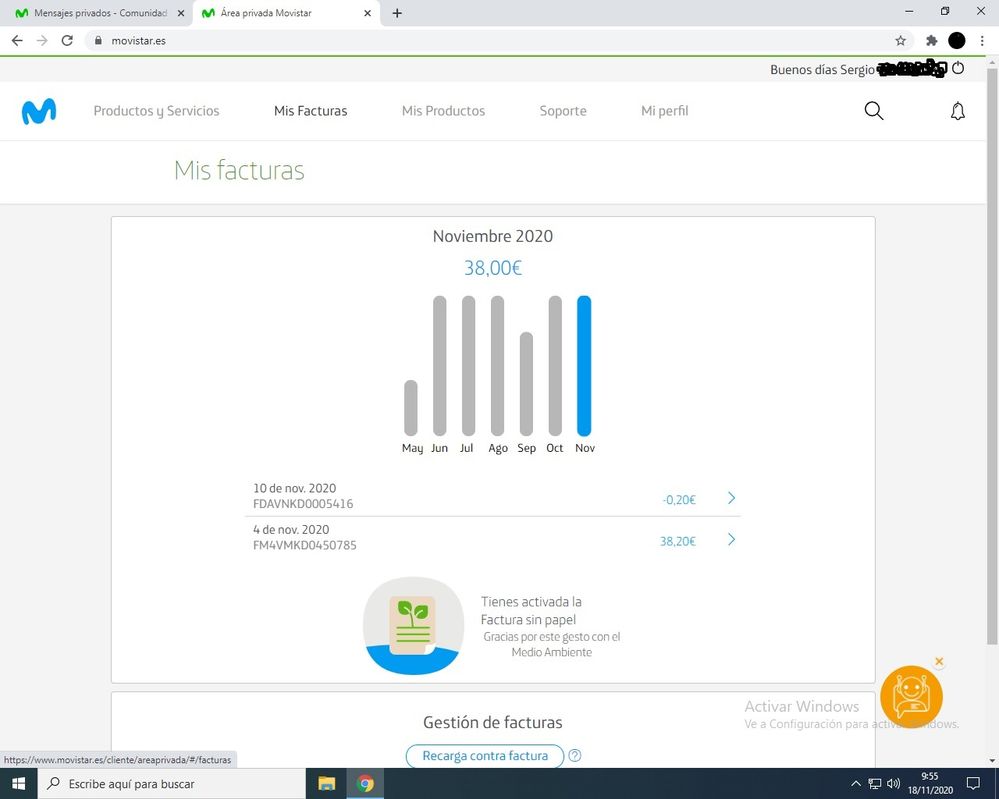This screenshot has height=799, width=999.
Task: Open Soporte menu
Action: 563,111
